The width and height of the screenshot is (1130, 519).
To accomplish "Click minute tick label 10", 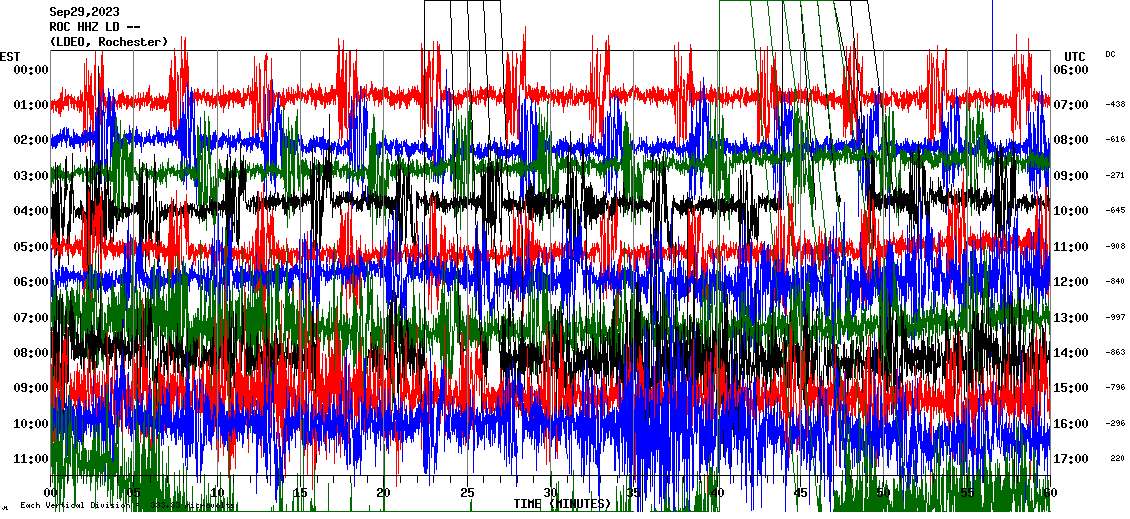I will (x=217, y=493).
